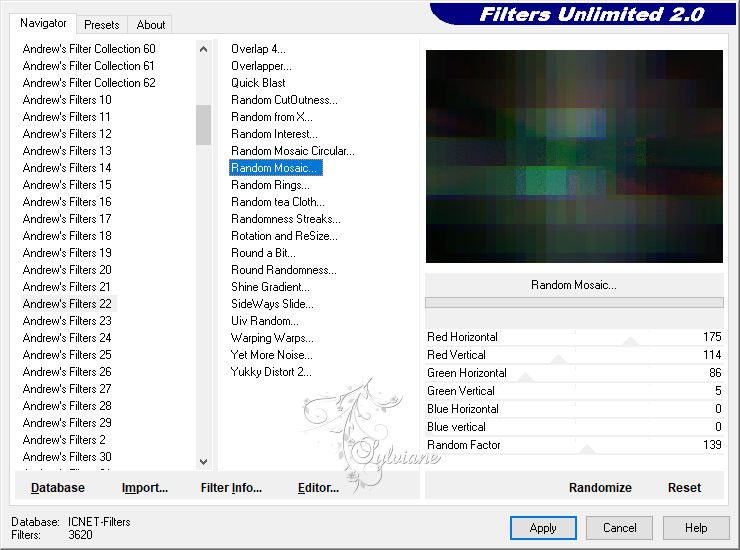
Task: Select Andrew's Filters 25 category
Action: click(67, 355)
